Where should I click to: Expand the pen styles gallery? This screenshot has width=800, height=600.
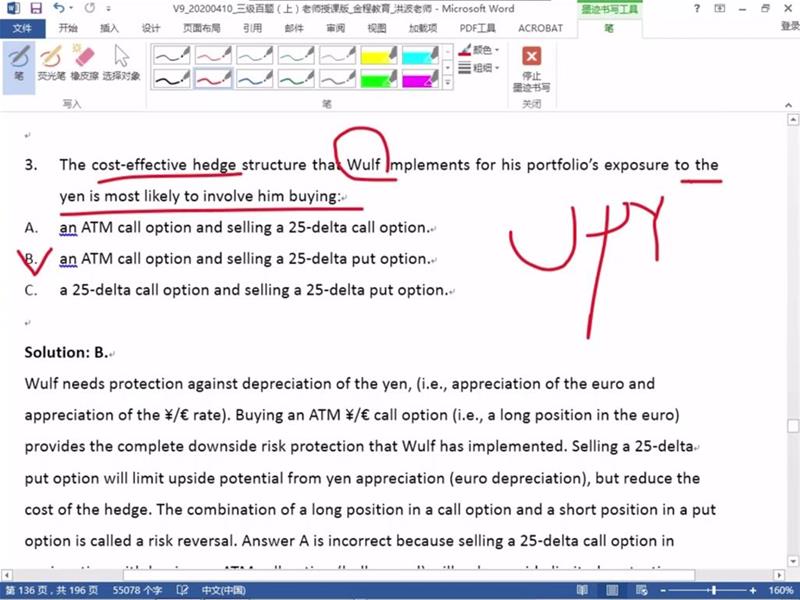point(448,83)
